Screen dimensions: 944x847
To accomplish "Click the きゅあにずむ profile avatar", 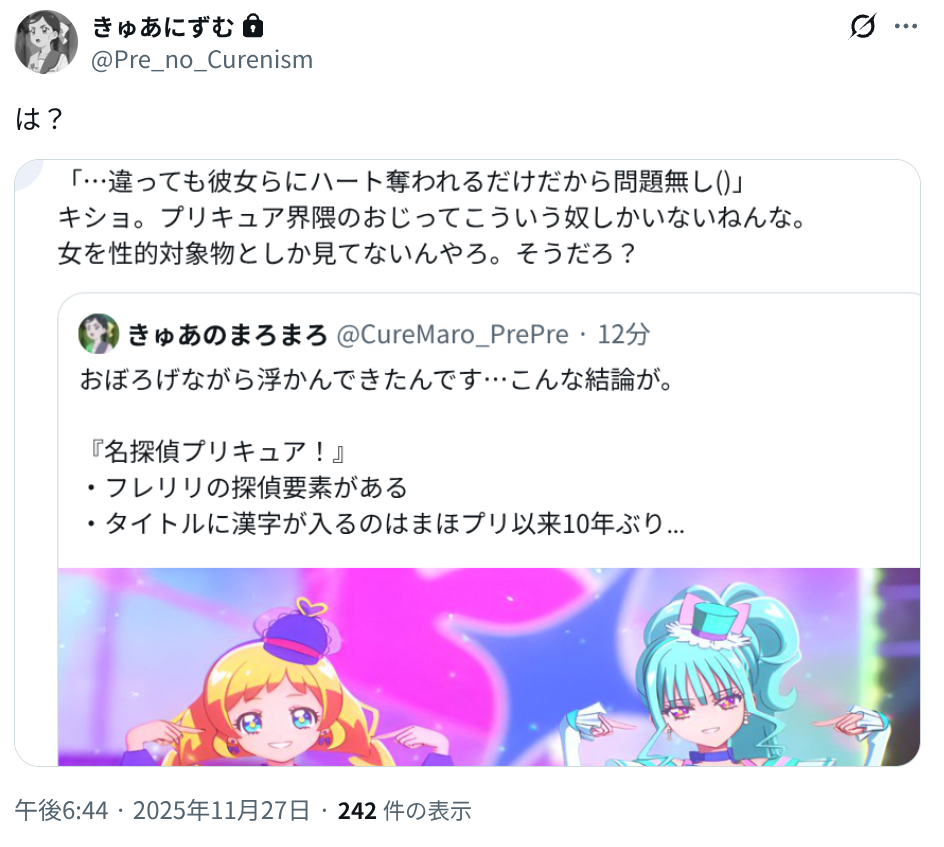I will tap(46, 42).
